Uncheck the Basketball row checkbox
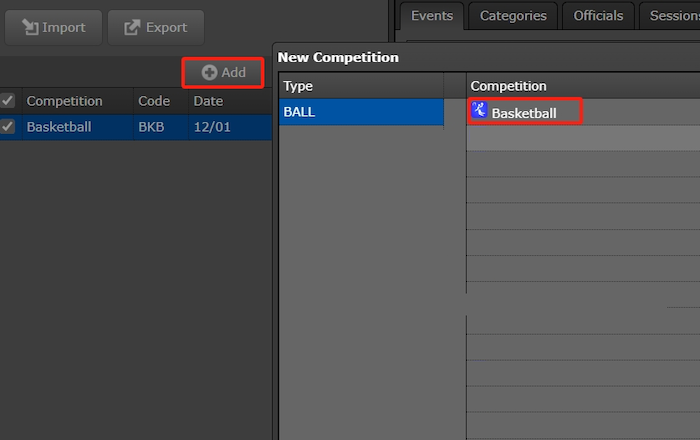The height and width of the screenshot is (440, 700). [7, 127]
